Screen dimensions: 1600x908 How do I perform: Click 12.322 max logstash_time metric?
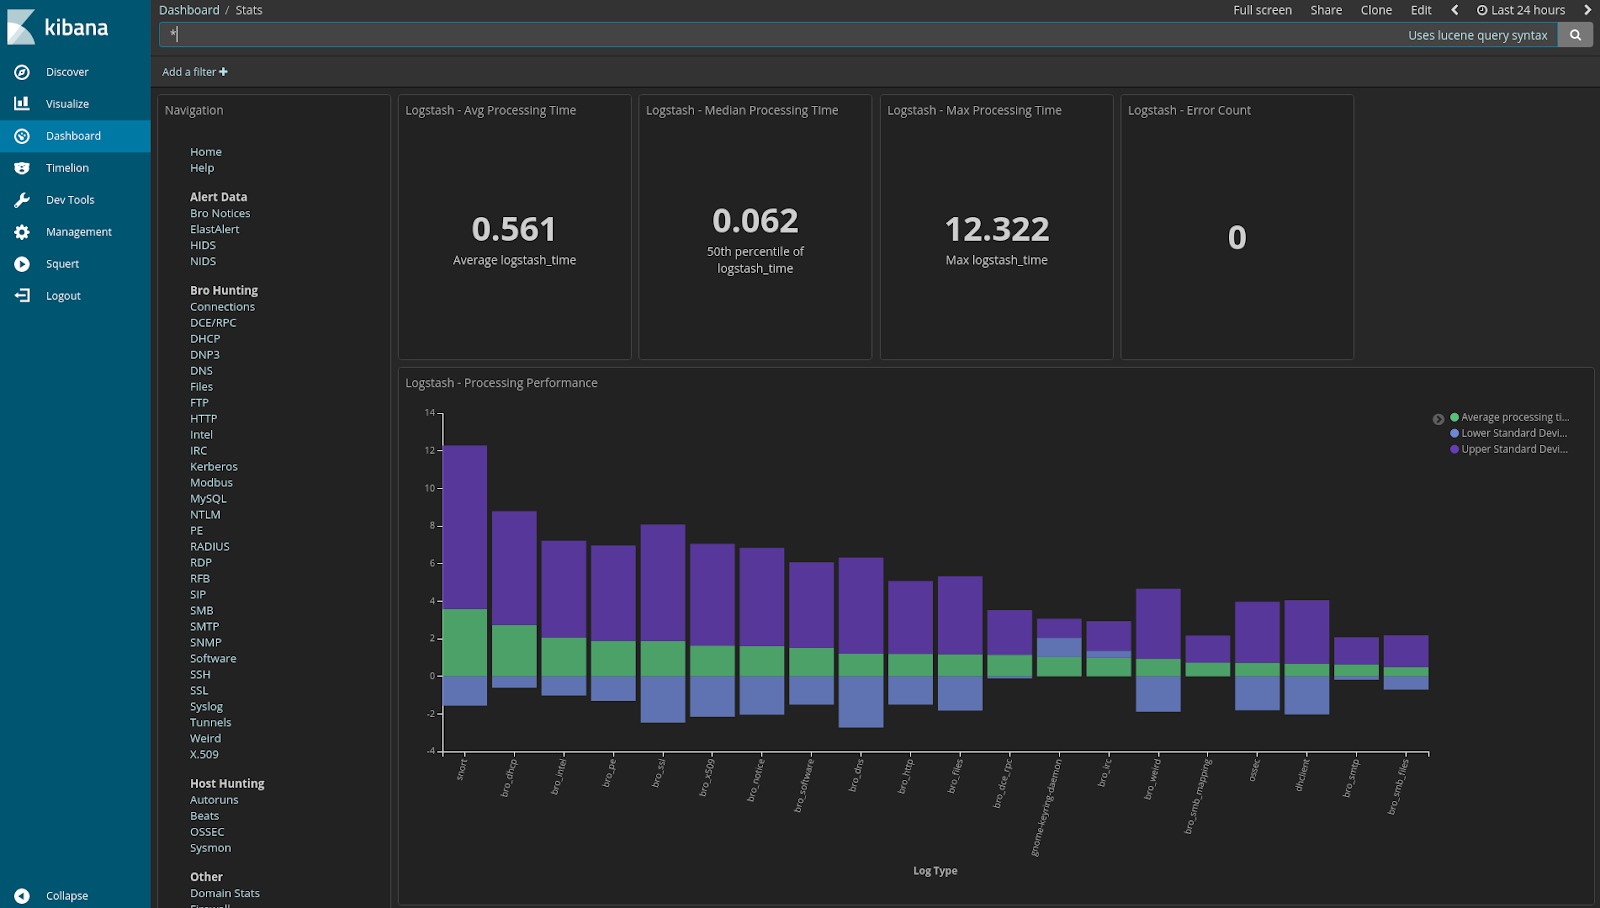[x=997, y=230]
